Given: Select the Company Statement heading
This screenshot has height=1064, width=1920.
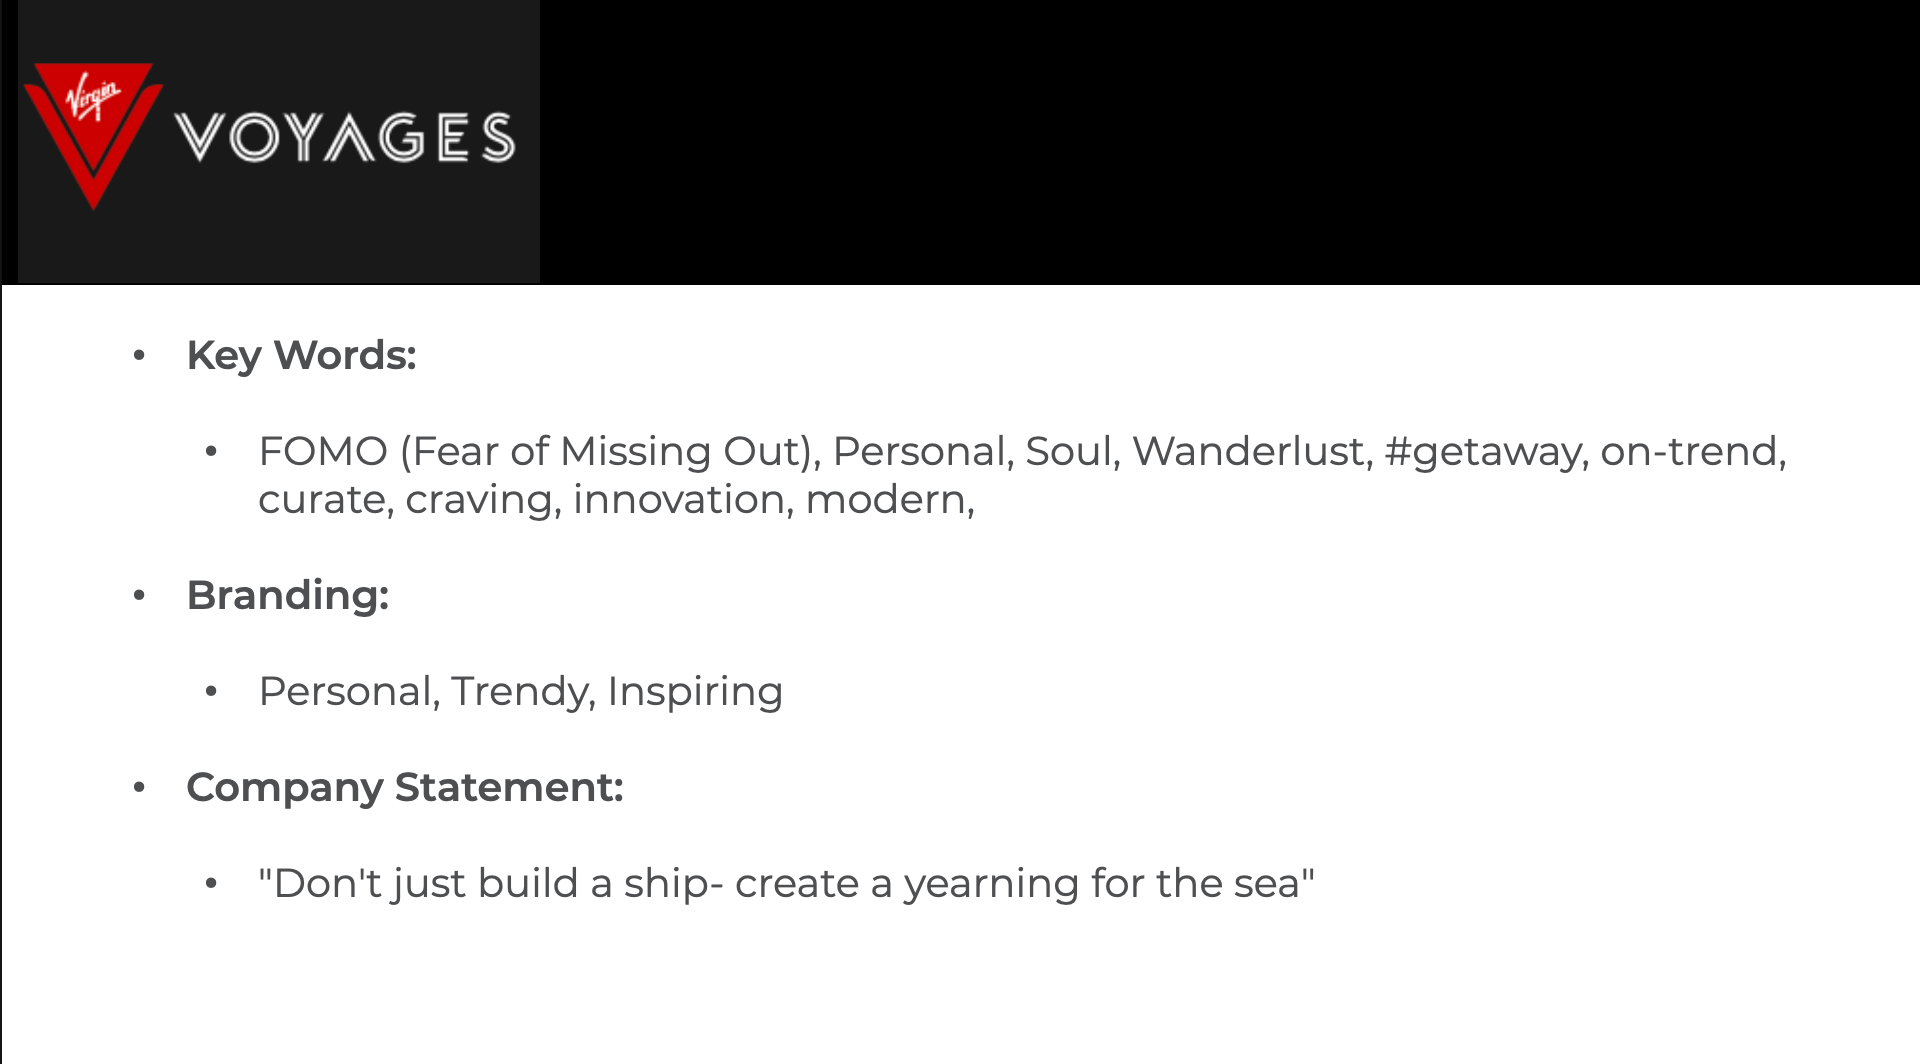Looking at the screenshot, I should [405, 787].
